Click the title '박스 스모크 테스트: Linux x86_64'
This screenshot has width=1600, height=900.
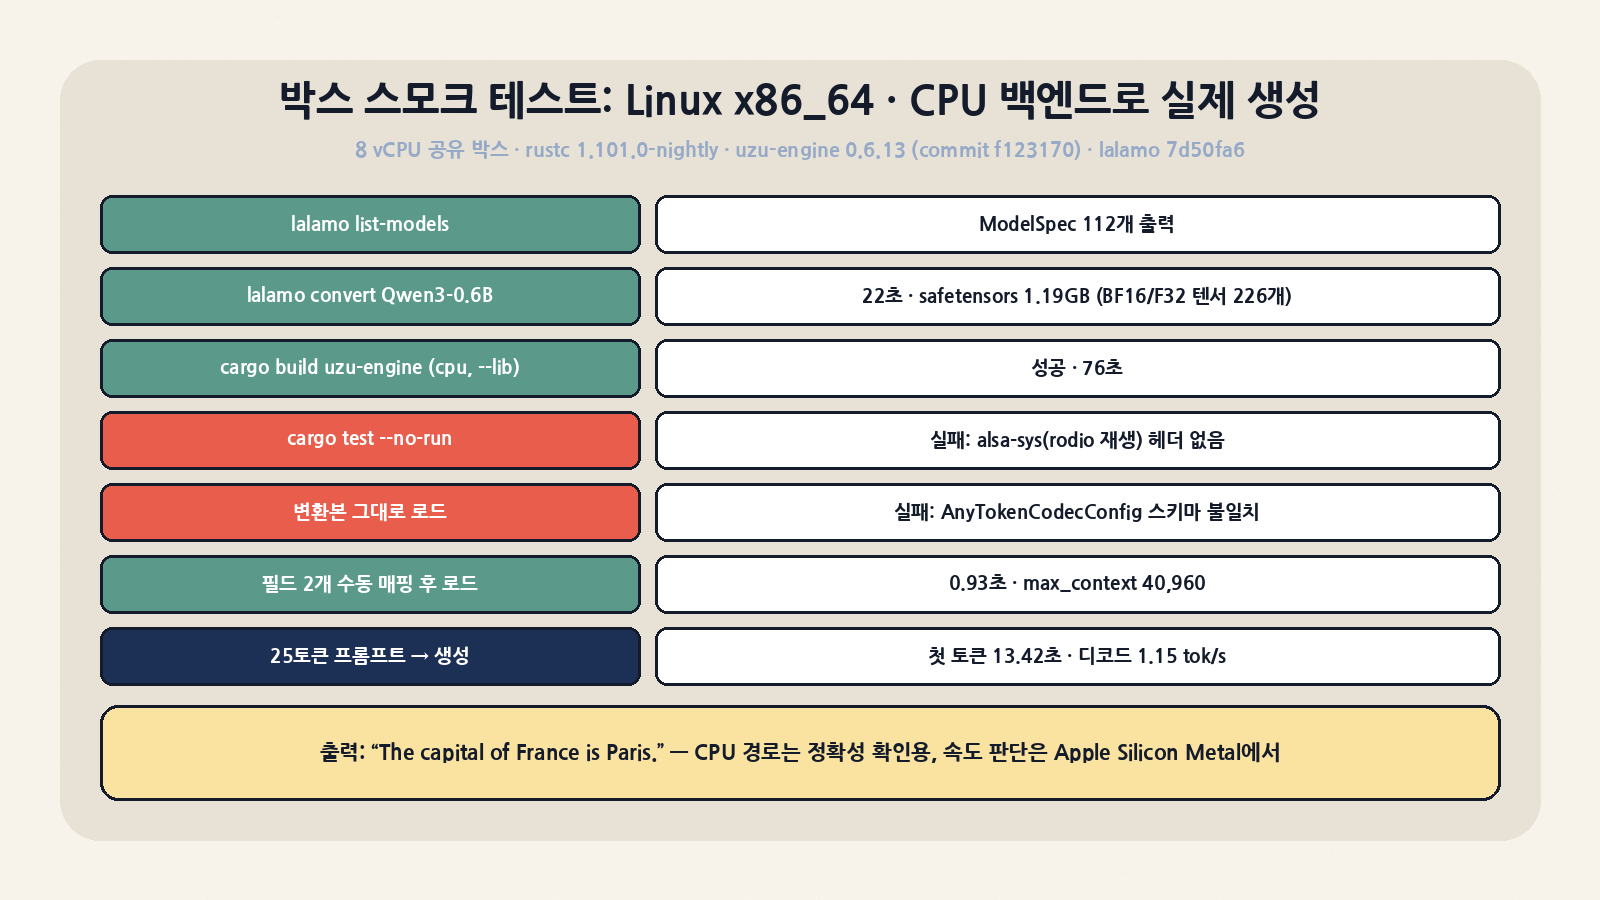[800, 100]
